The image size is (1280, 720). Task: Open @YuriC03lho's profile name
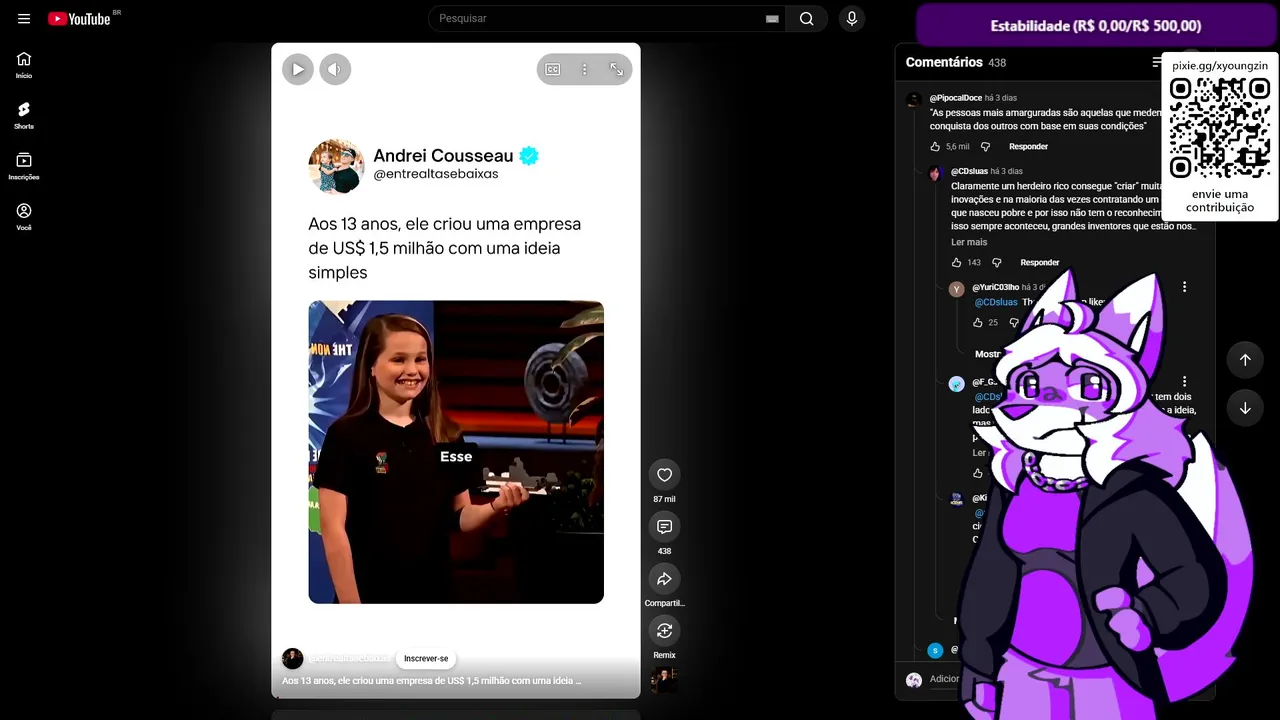point(996,288)
